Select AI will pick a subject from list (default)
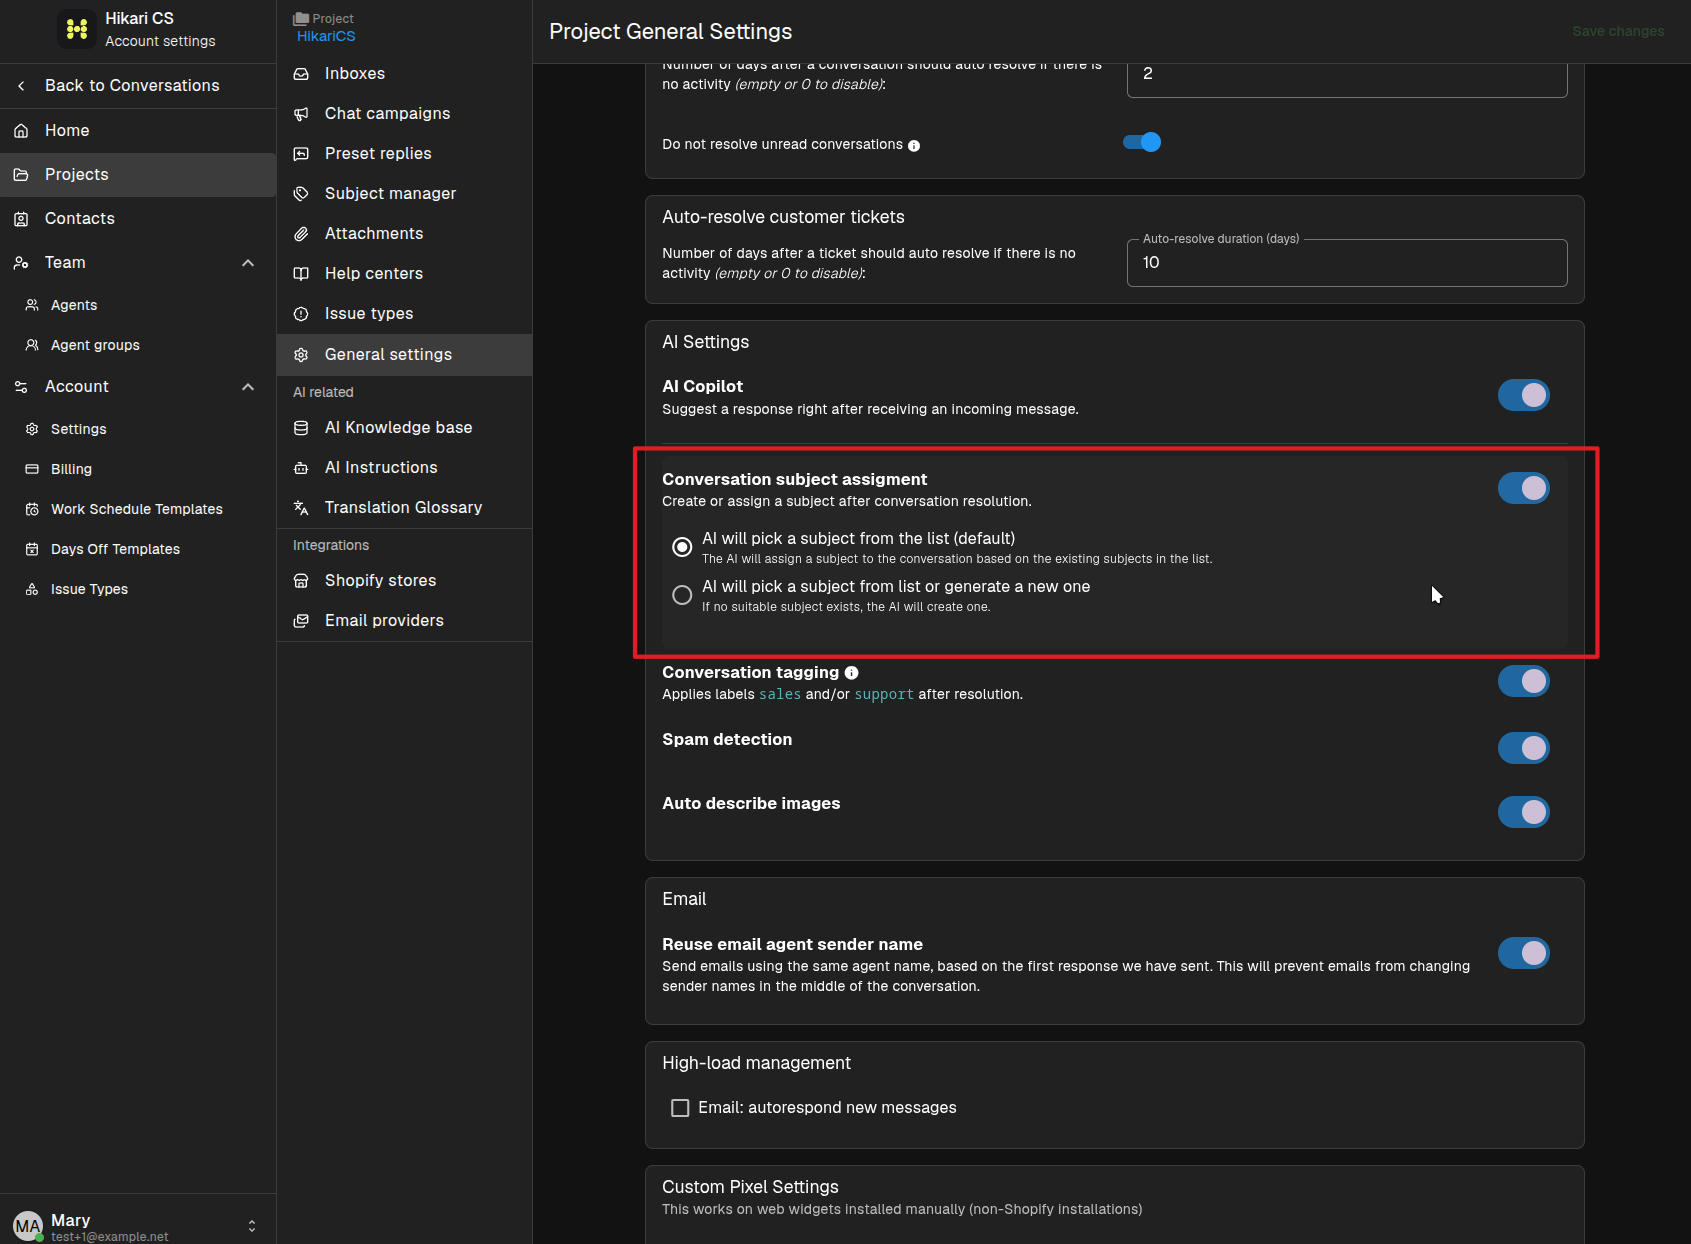Image resolution: width=1691 pixels, height=1244 pixels. [x=682, y=547]
